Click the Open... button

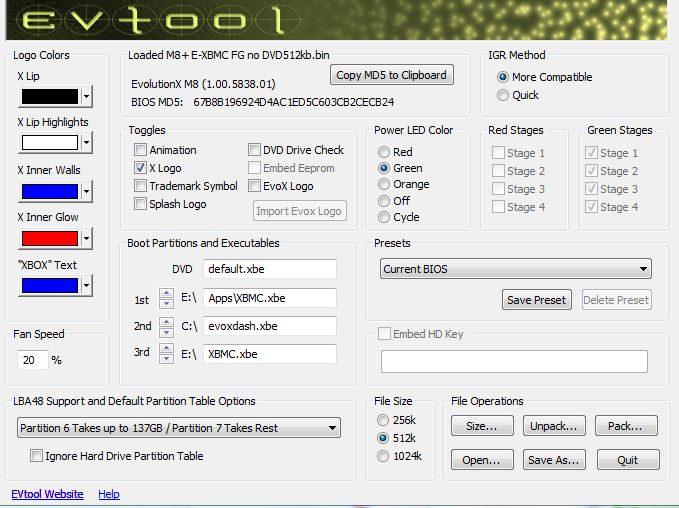(482, 459)
